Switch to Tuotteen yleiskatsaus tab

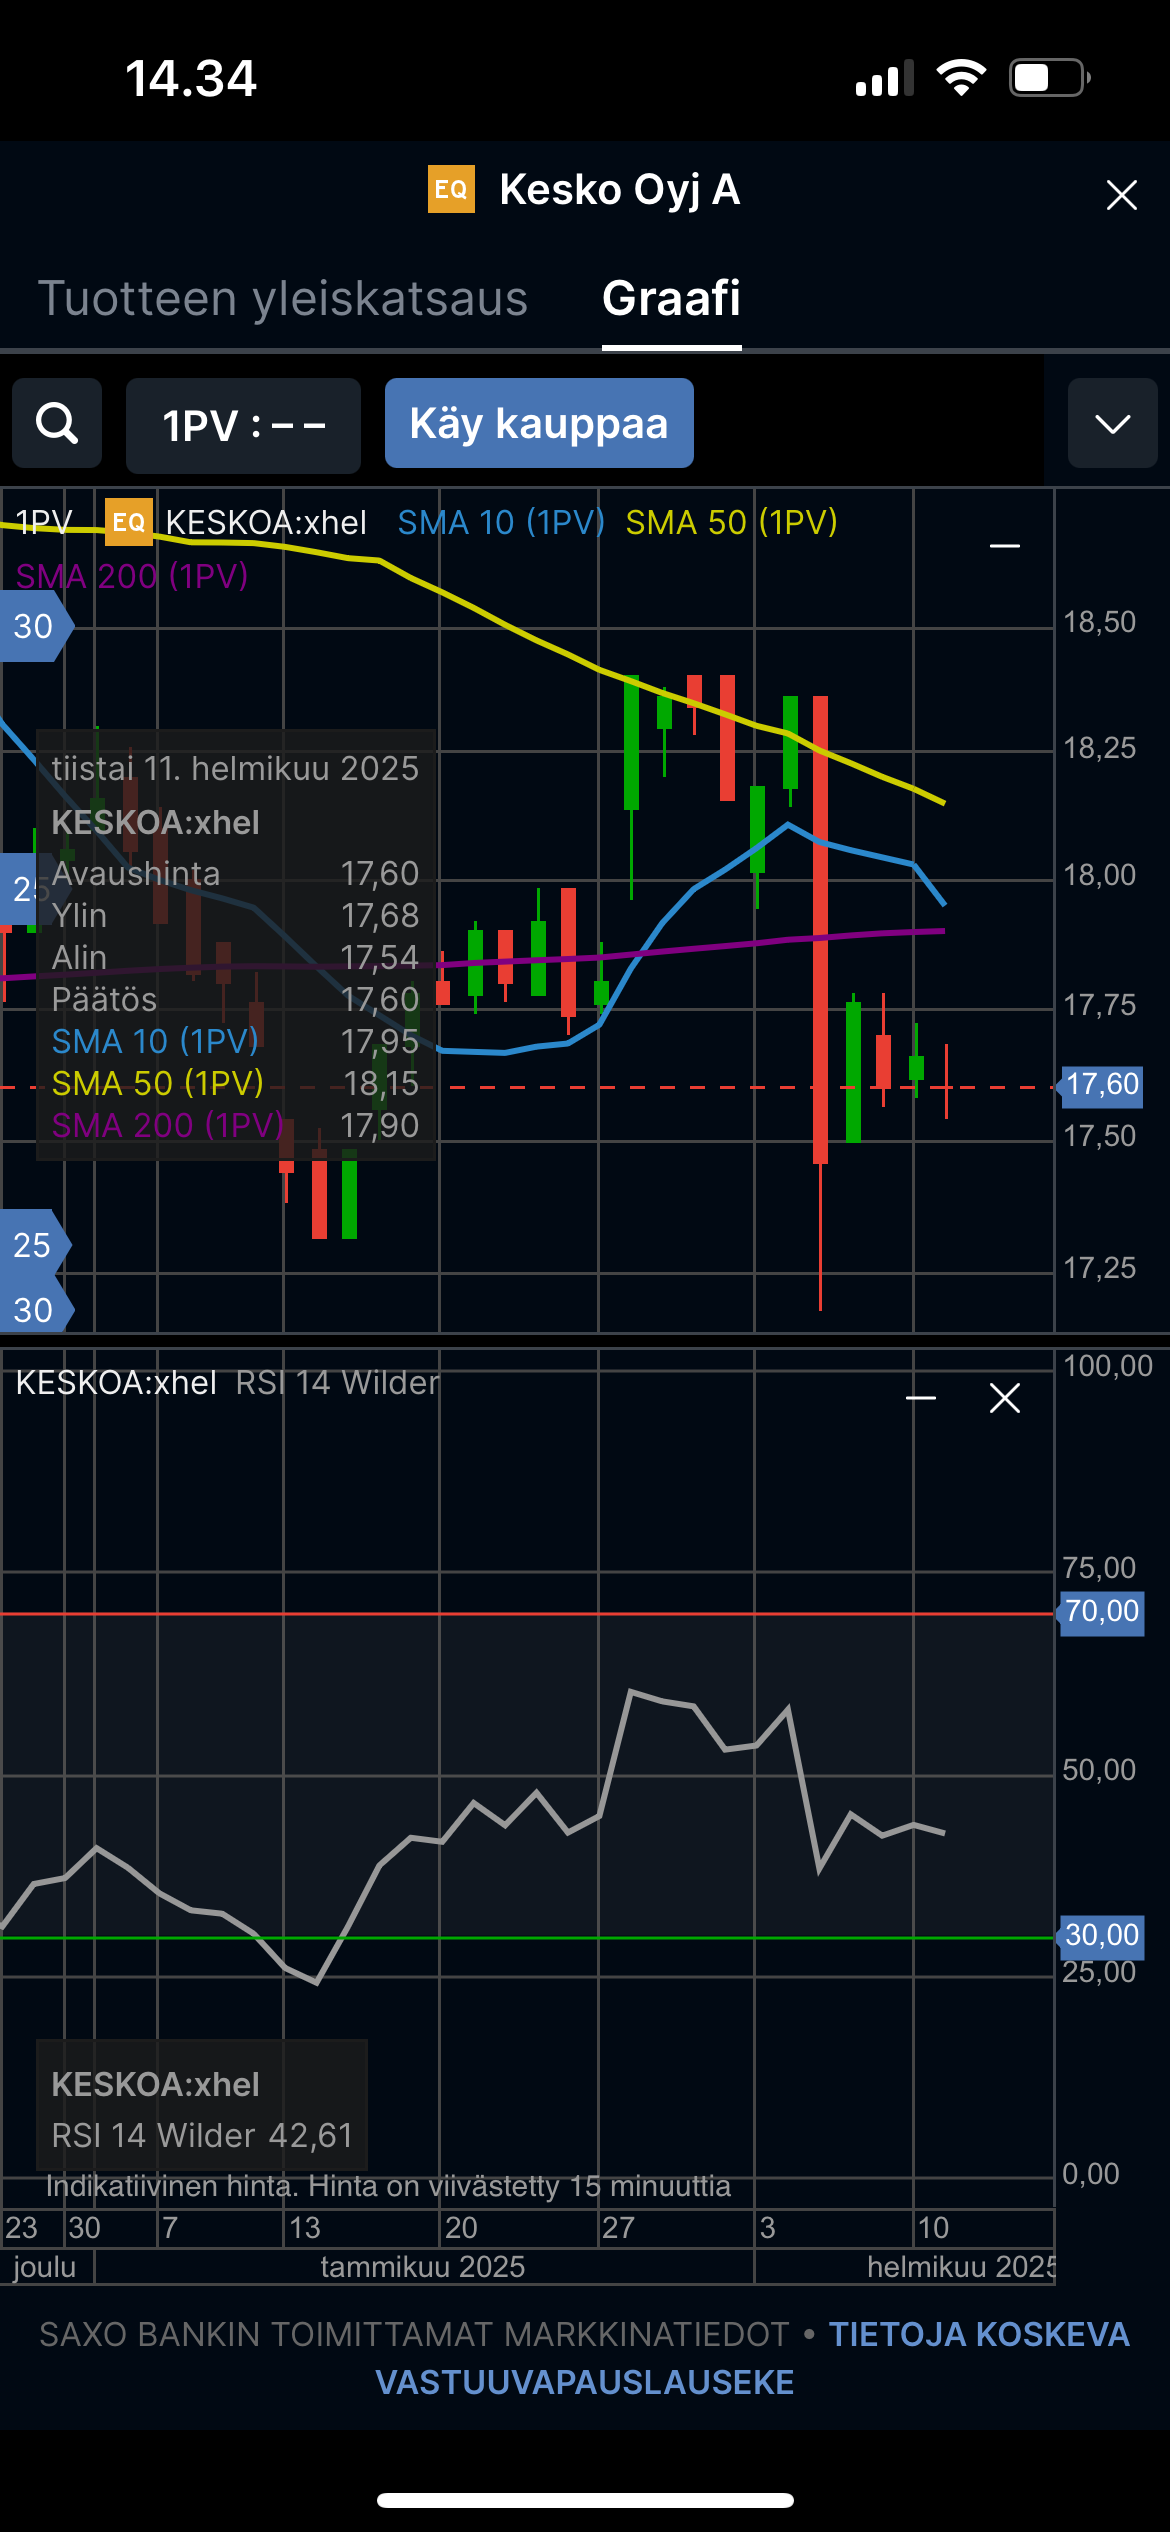click(x=283, y=298)
